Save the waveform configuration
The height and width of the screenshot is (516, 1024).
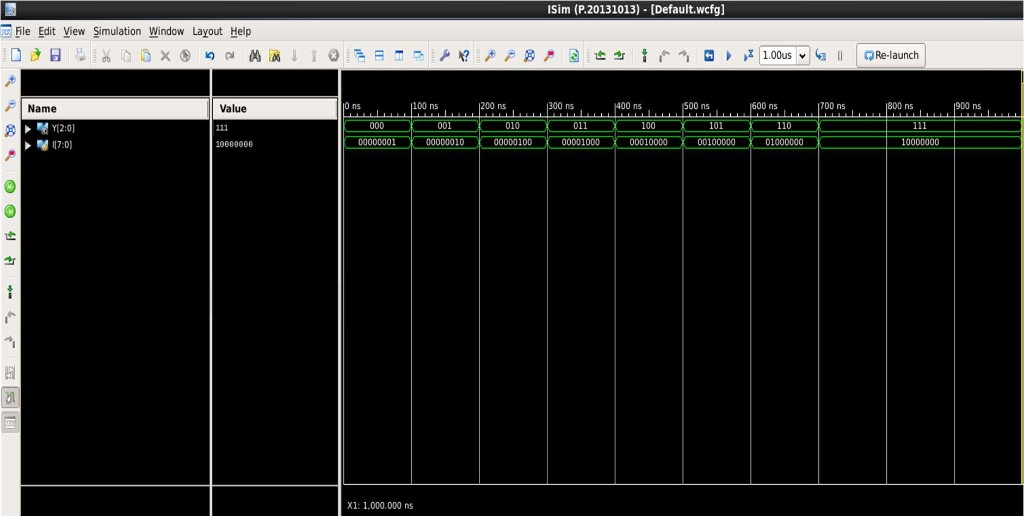click(55, 56)
